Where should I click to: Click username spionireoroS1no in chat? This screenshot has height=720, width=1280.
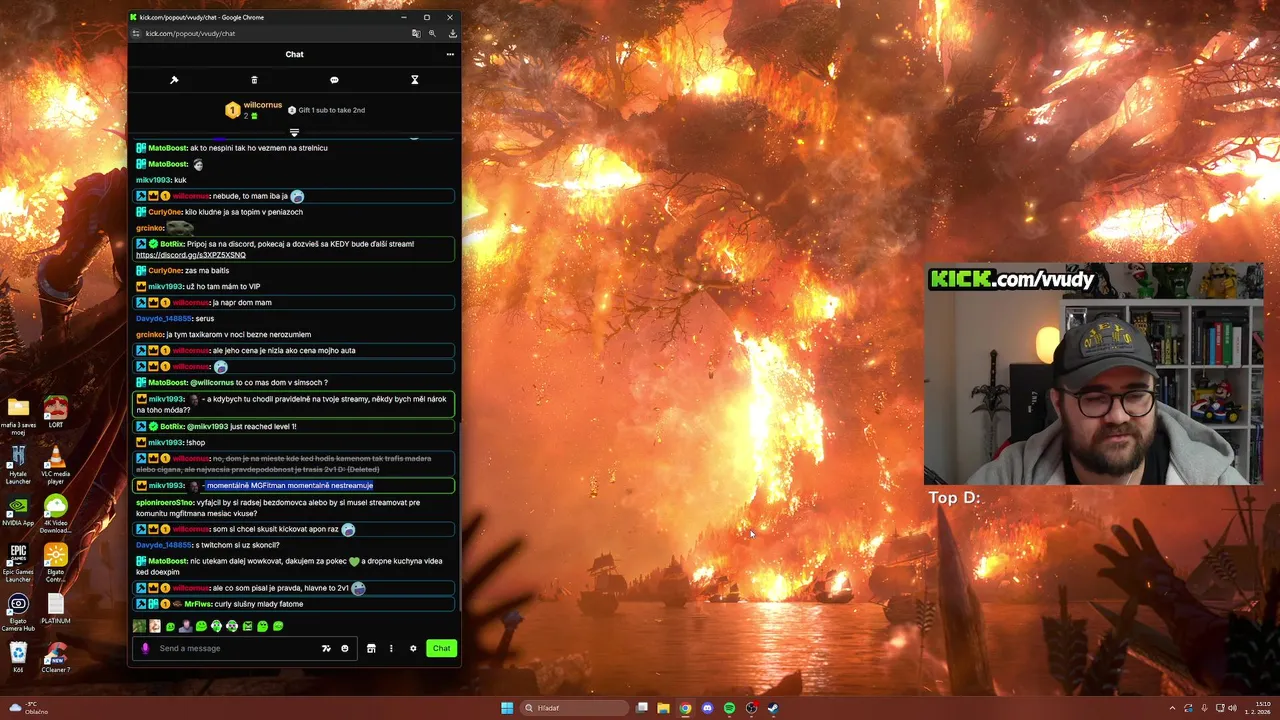[x=165, y=503]
